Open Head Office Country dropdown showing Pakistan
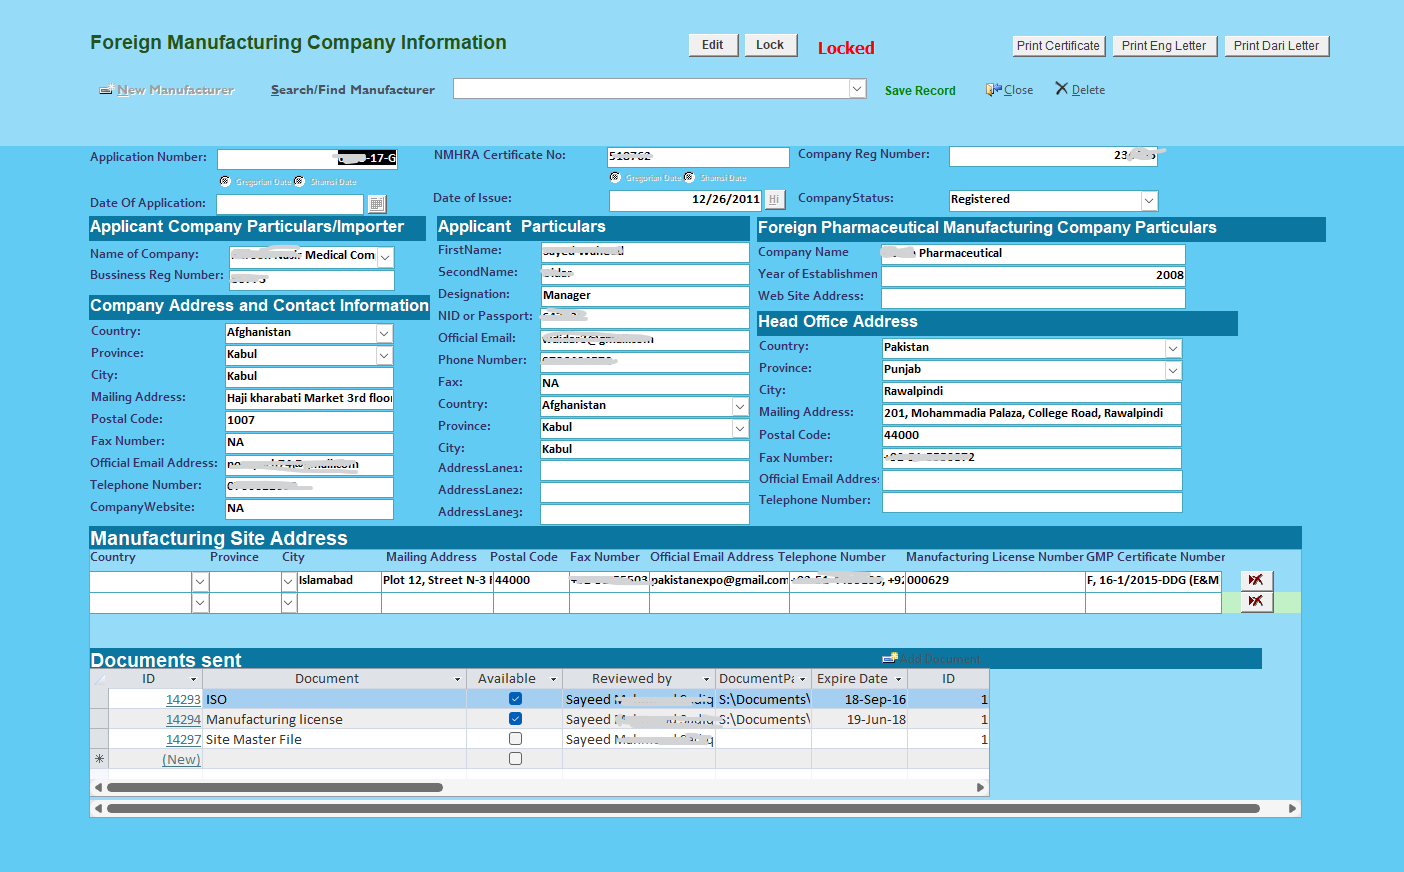This screenshot has height=872, width=1404. 1173,348
